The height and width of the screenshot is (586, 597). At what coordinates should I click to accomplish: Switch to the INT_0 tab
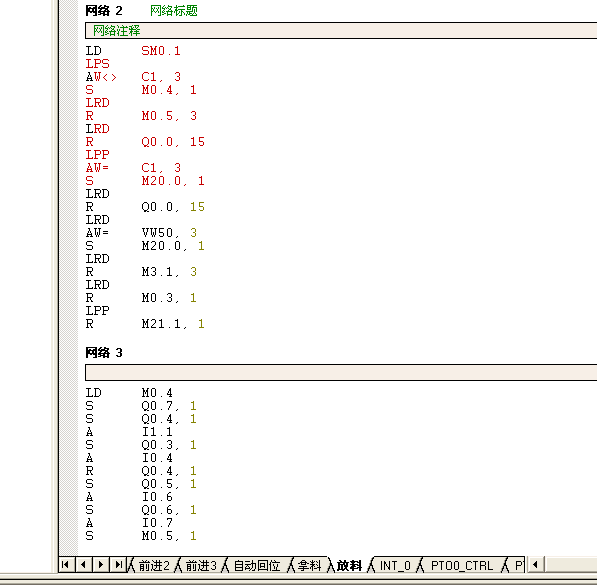[x=395, y=566]
